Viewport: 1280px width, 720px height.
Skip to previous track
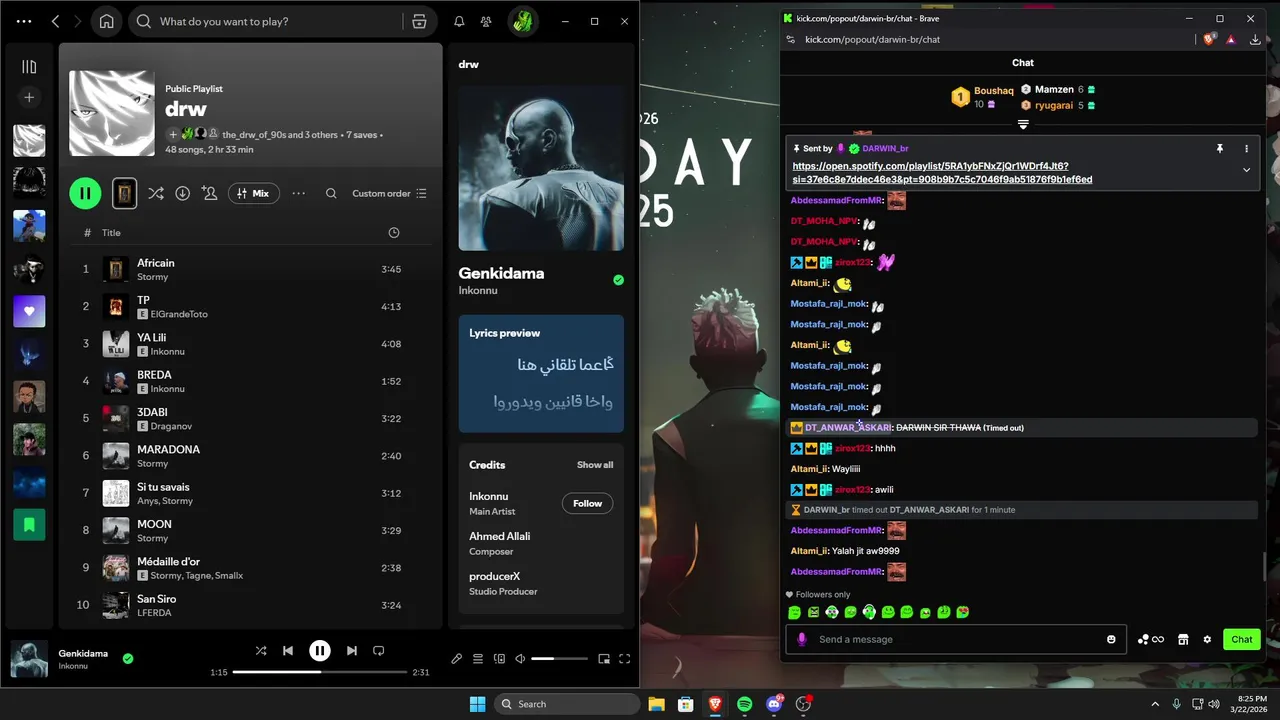[288, 650]
